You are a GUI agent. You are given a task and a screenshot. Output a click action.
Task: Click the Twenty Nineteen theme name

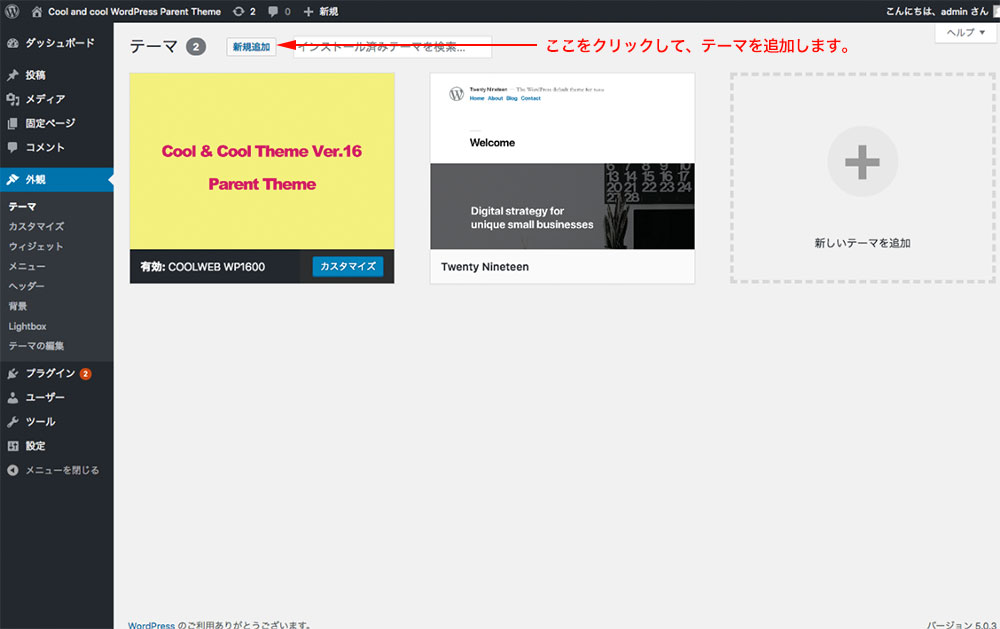coord(485,267)
